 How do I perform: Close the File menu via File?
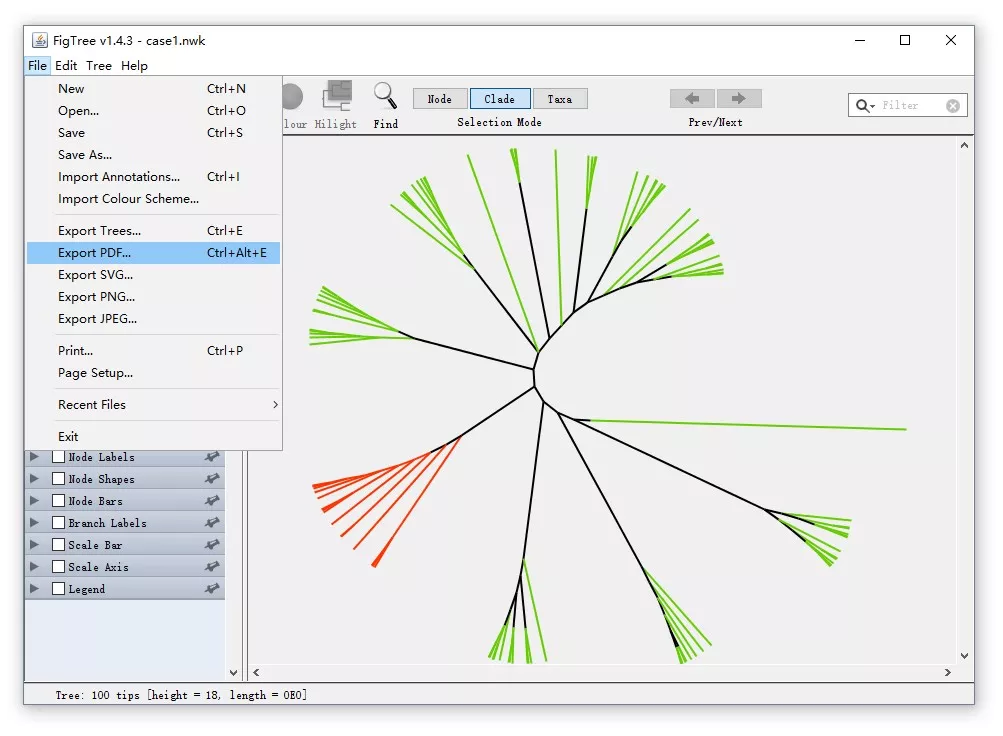coord(37,65)
